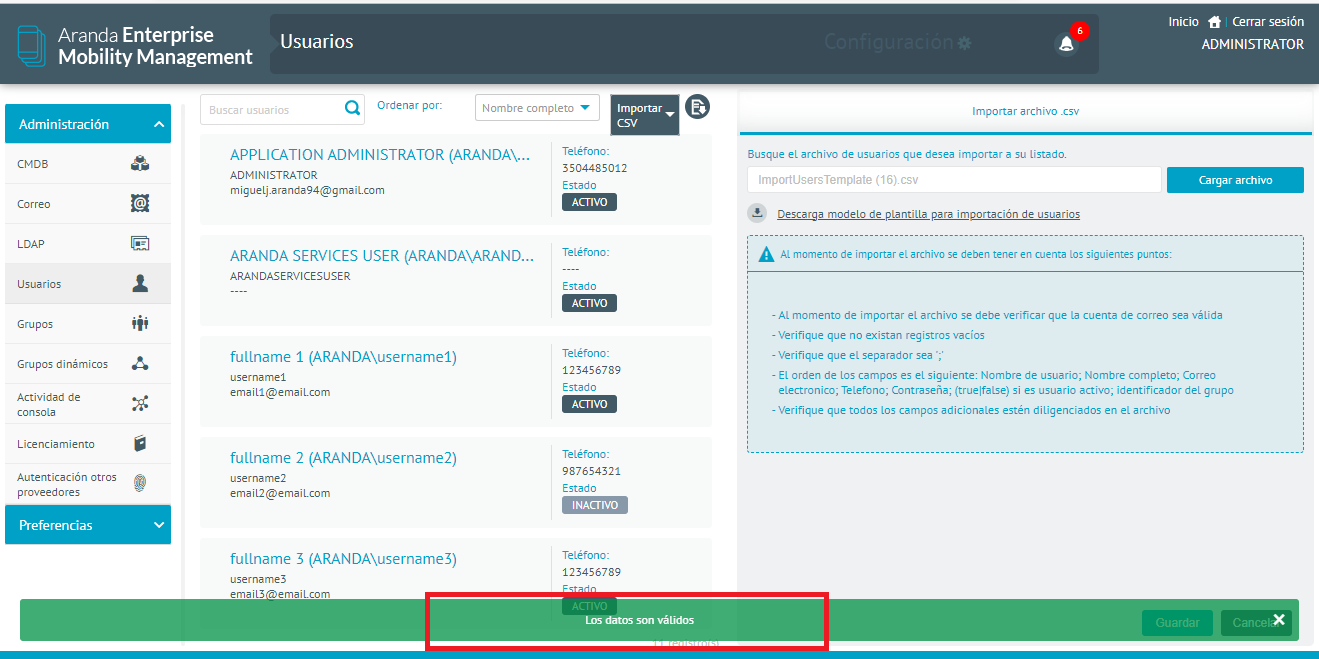
Task: Open the Importar CSV dropdown
Action: coord(645,115)
